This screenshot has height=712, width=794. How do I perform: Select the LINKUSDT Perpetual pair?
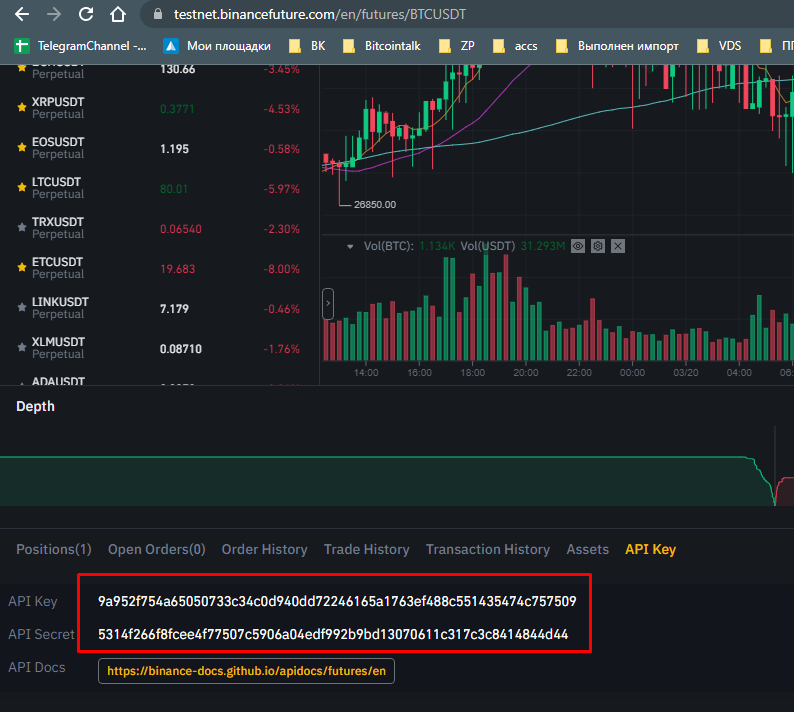pyautogui.click(x=60, y=308)
